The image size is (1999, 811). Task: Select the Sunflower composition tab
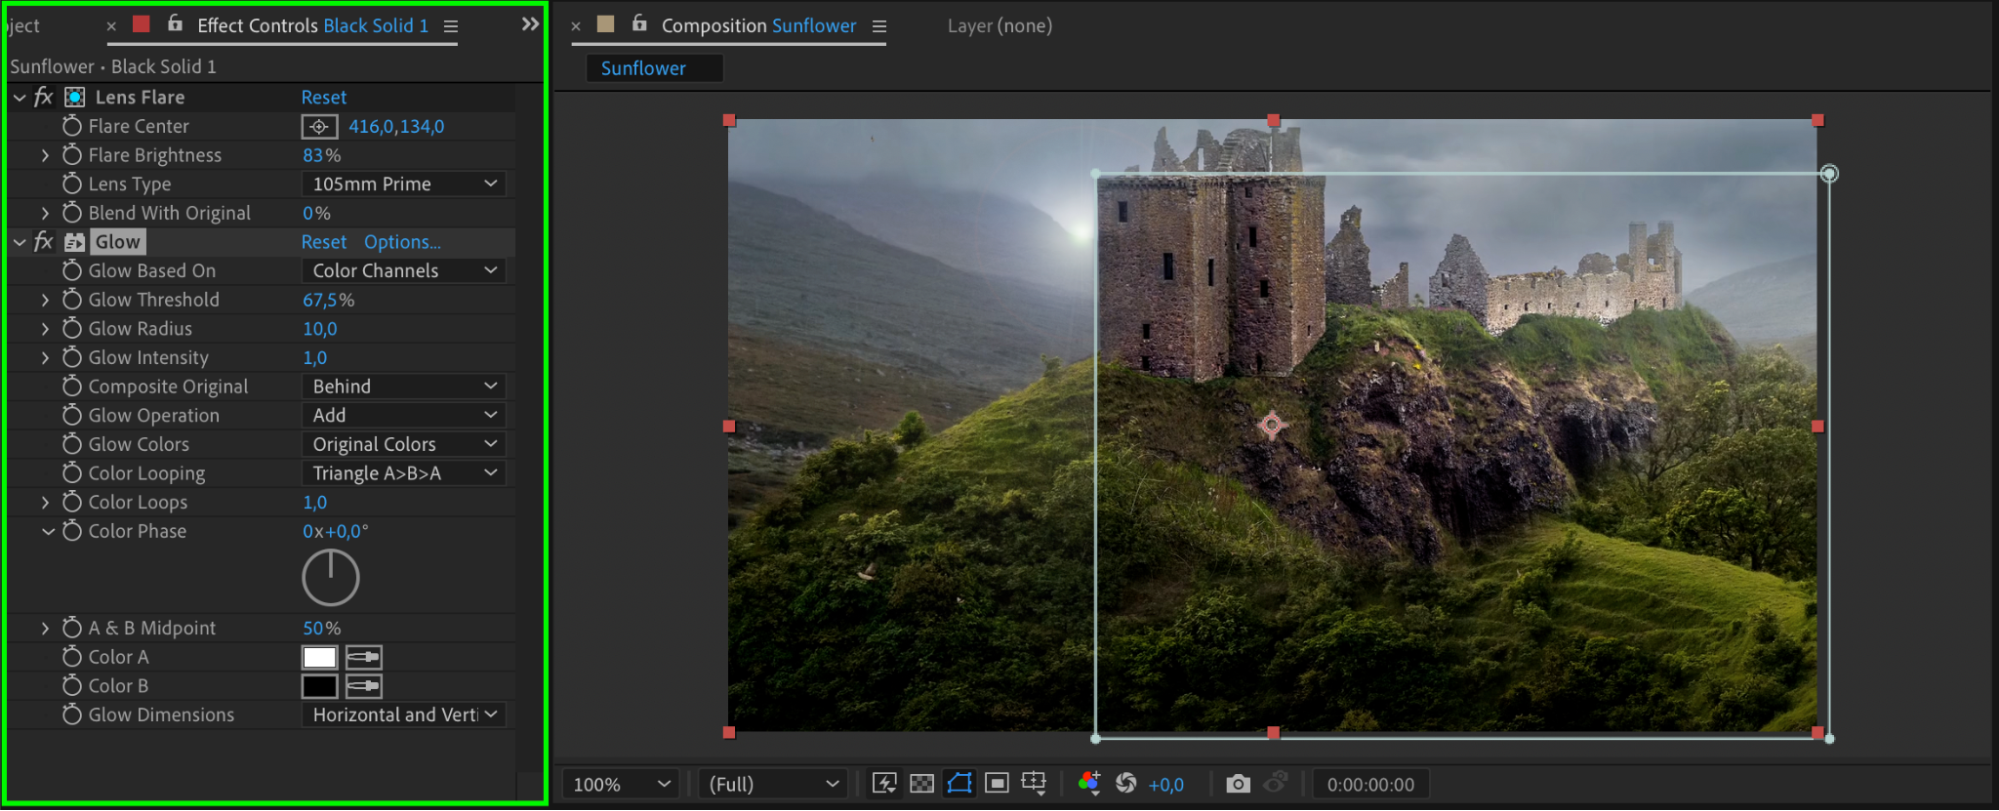tap(643, 68)
